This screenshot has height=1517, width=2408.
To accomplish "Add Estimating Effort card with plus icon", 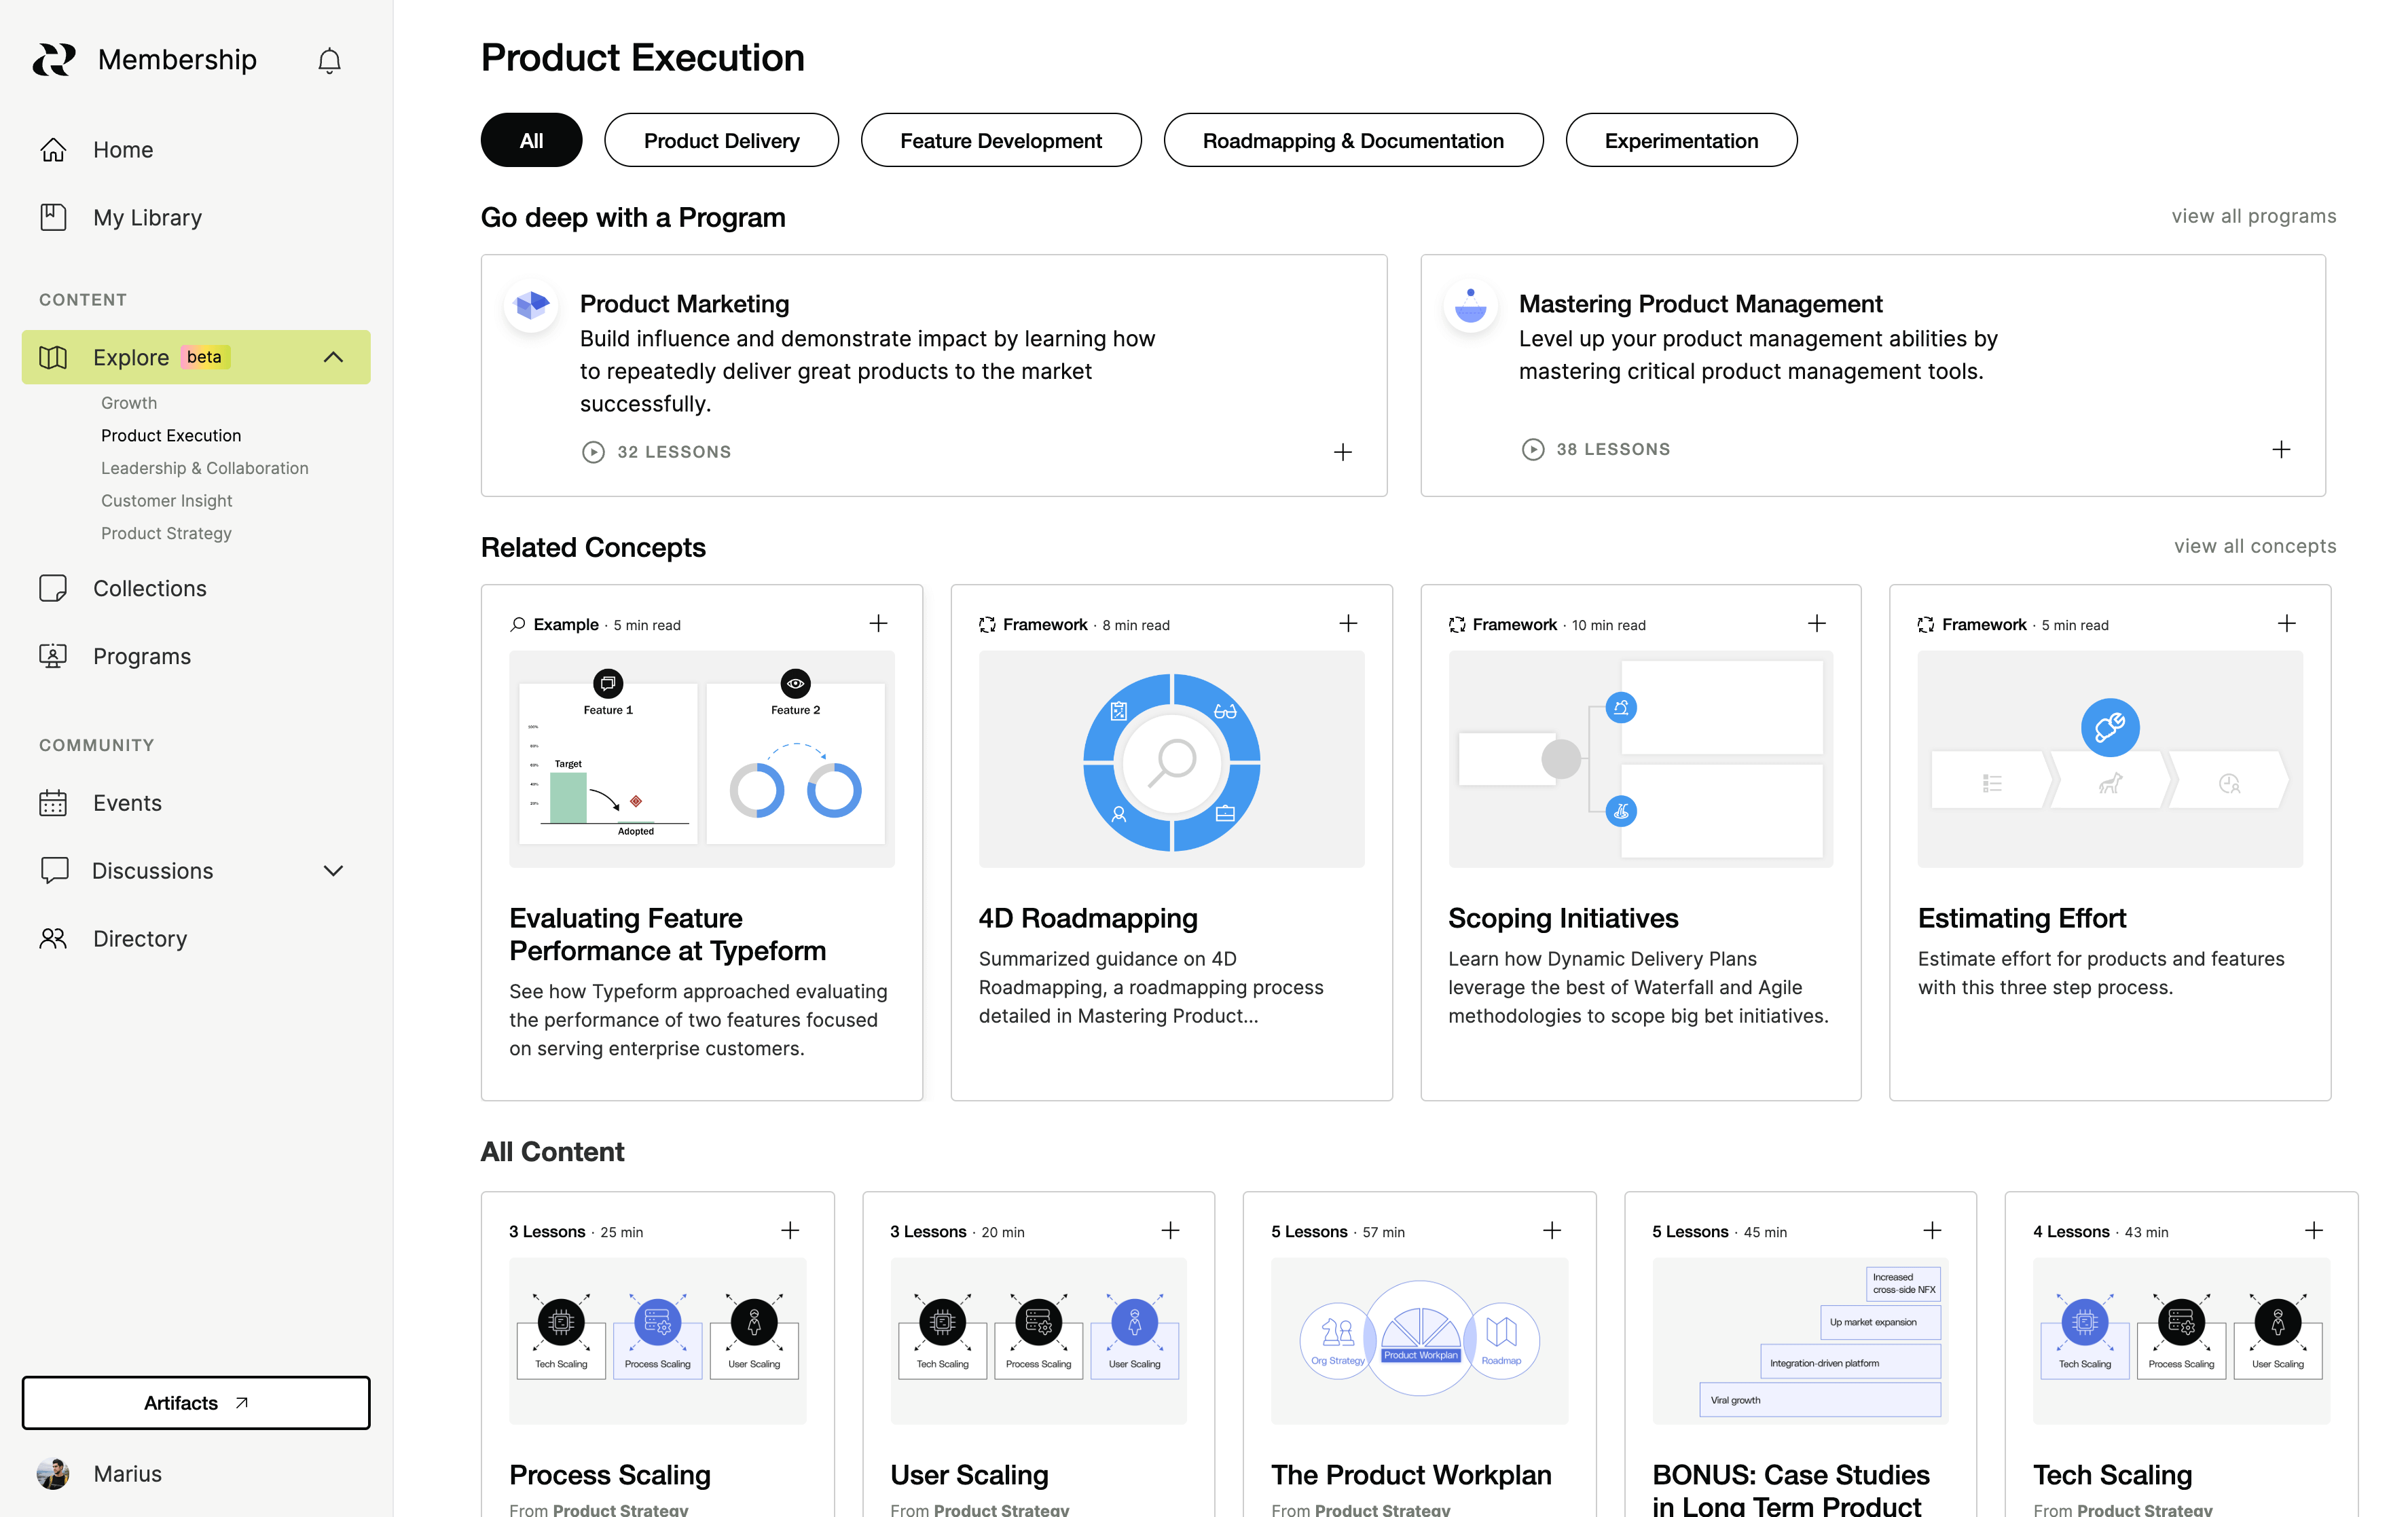I will click(x=2286, y=624).
